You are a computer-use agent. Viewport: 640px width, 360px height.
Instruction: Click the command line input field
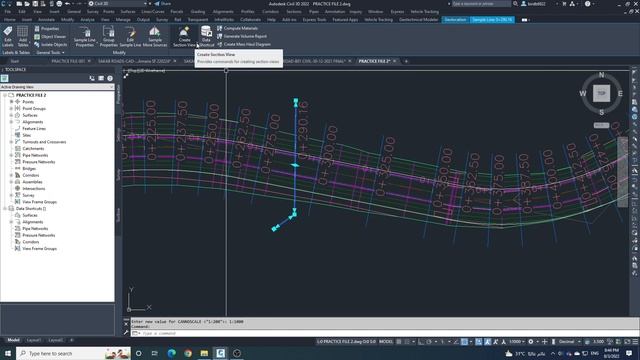coord(384,333)
